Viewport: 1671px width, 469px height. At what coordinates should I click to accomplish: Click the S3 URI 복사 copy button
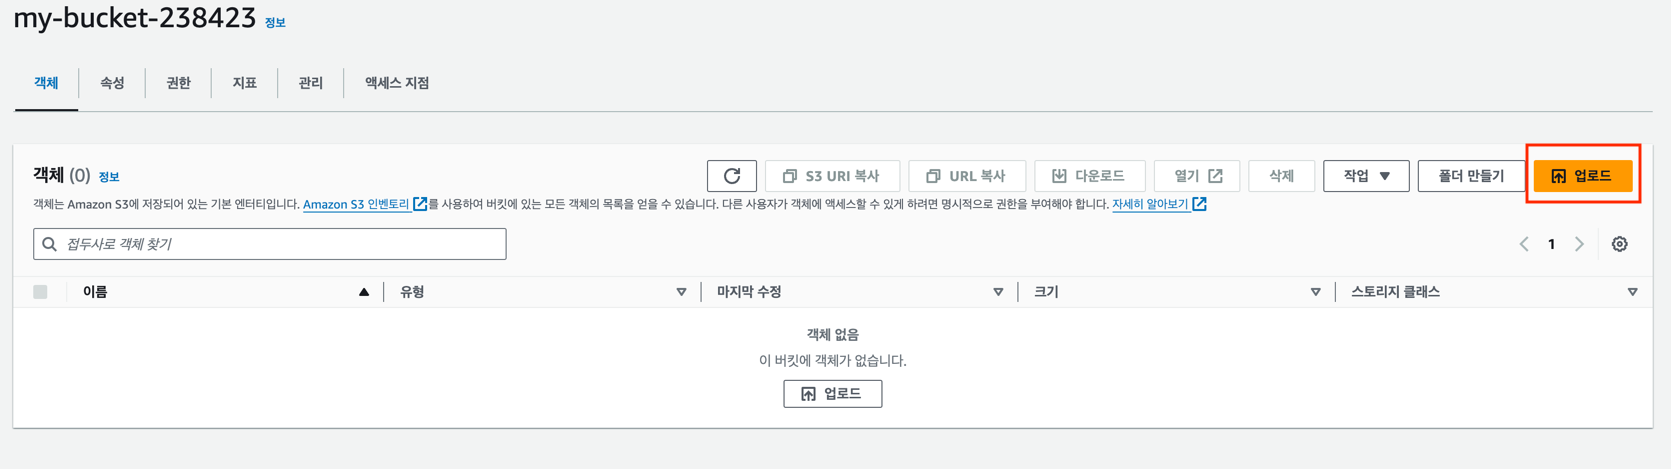point(832,176)
